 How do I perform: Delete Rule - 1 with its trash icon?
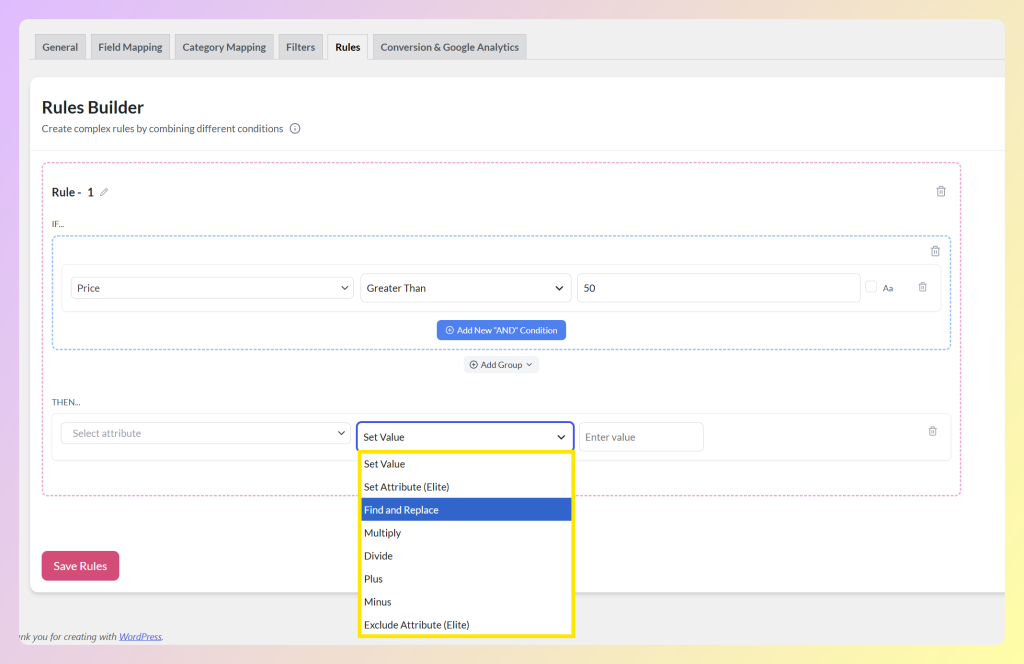click(941, 191)
